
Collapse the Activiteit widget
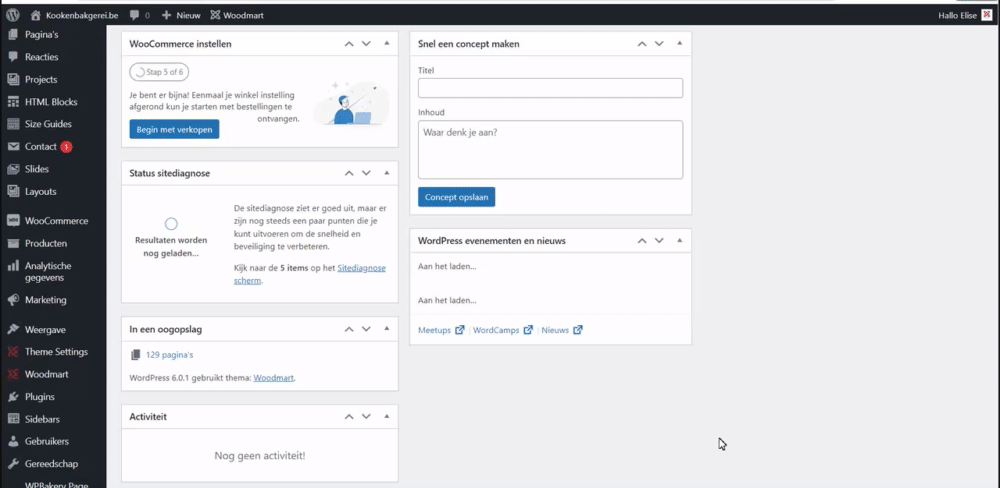coord(386,416)
